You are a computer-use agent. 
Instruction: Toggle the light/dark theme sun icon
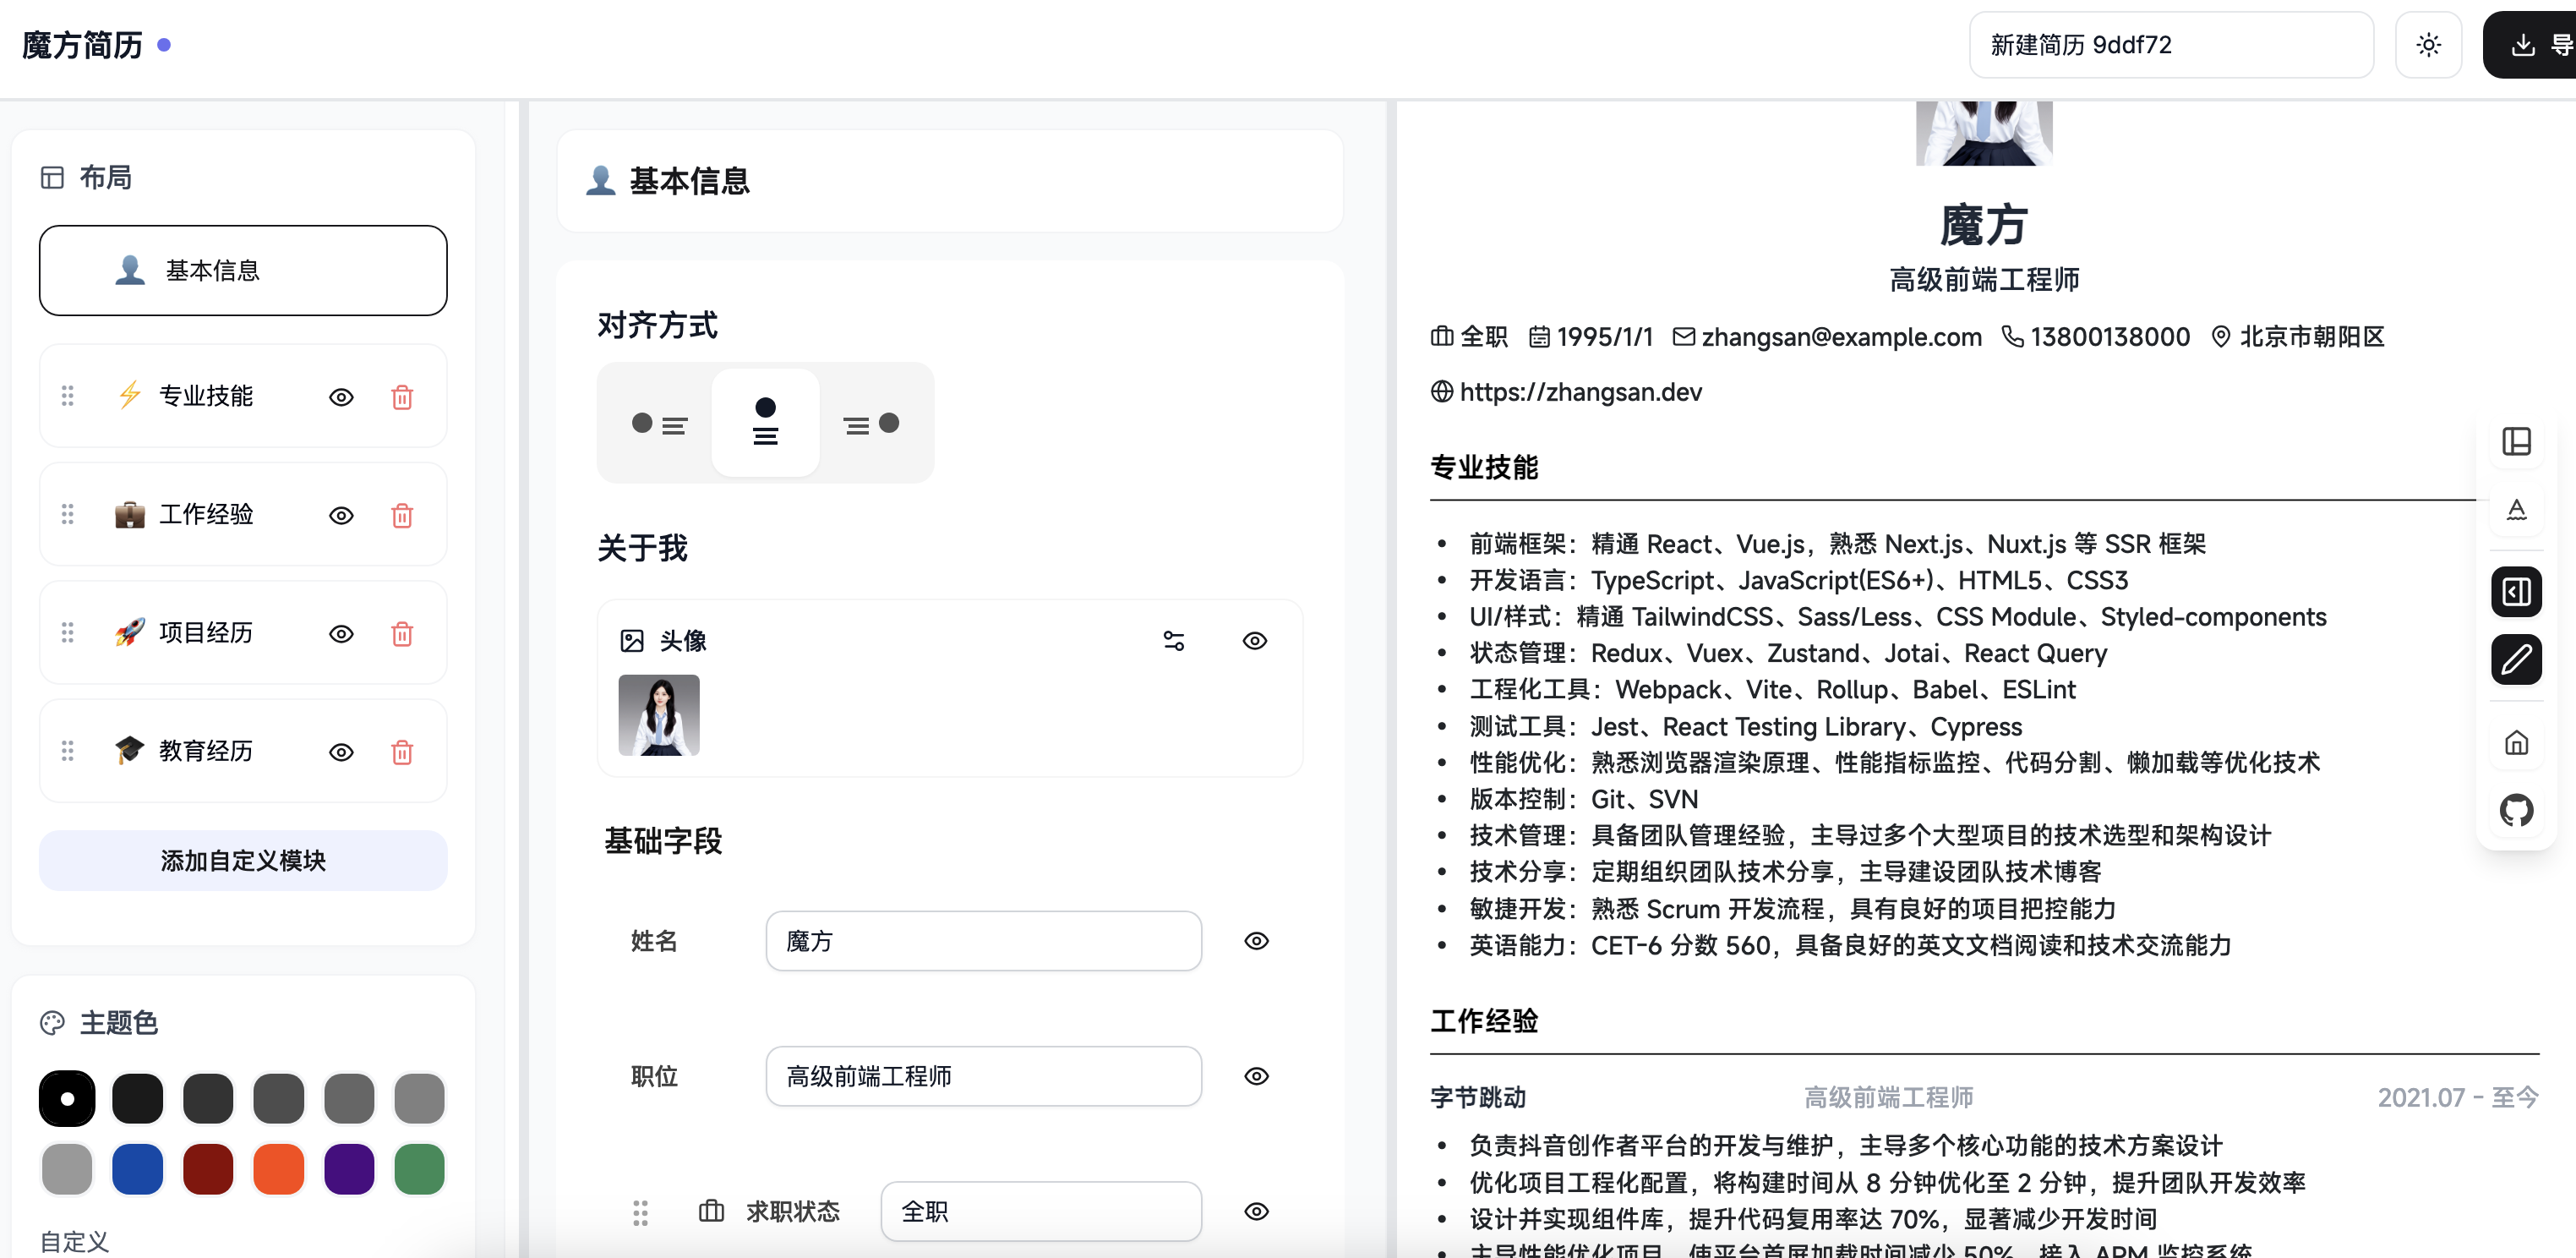click(x=2428, y=45)
